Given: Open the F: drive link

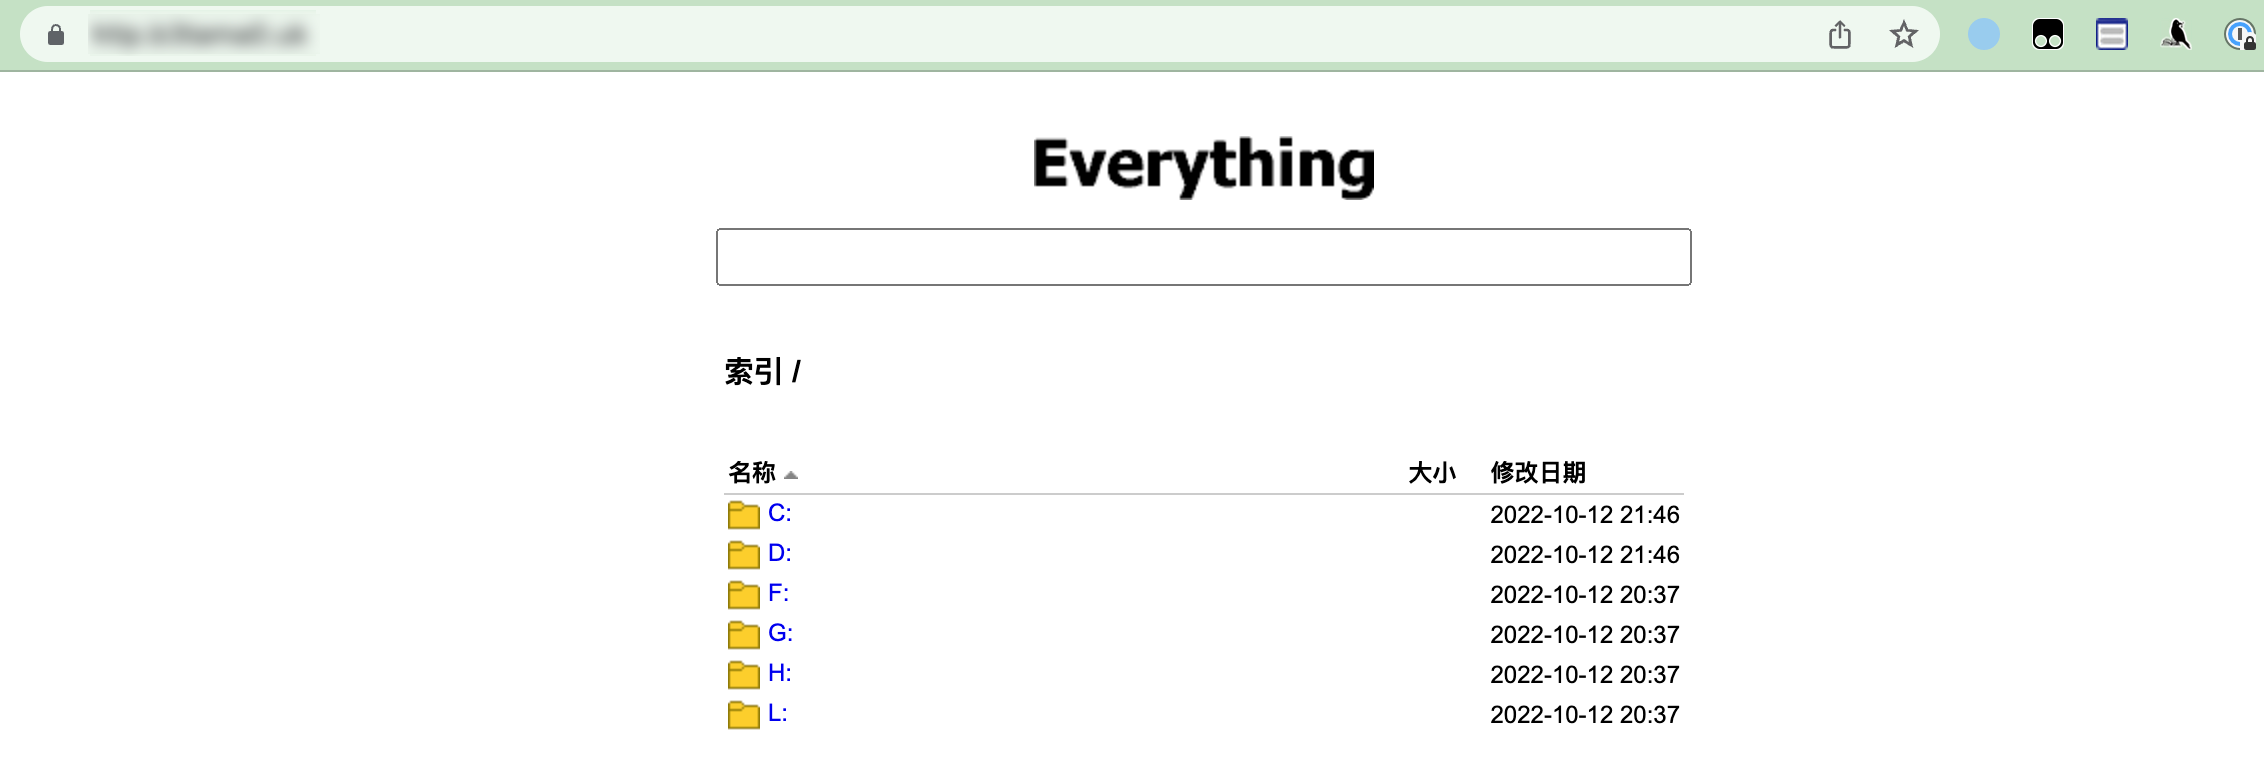Looking at the screenshot, I should point(778,593).
